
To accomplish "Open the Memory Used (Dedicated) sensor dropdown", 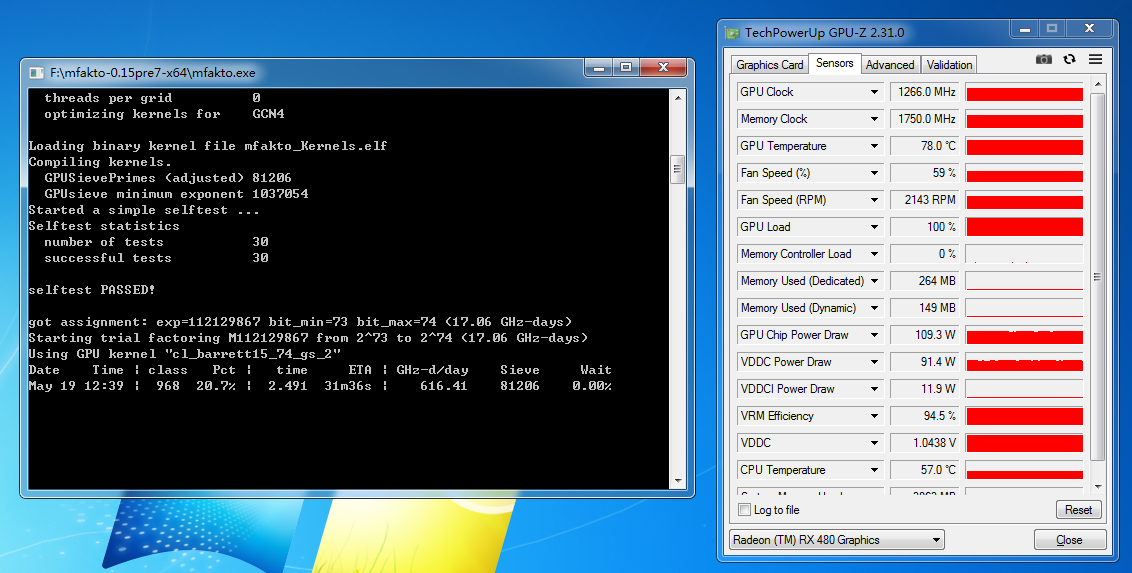I will tap(874, 281).
